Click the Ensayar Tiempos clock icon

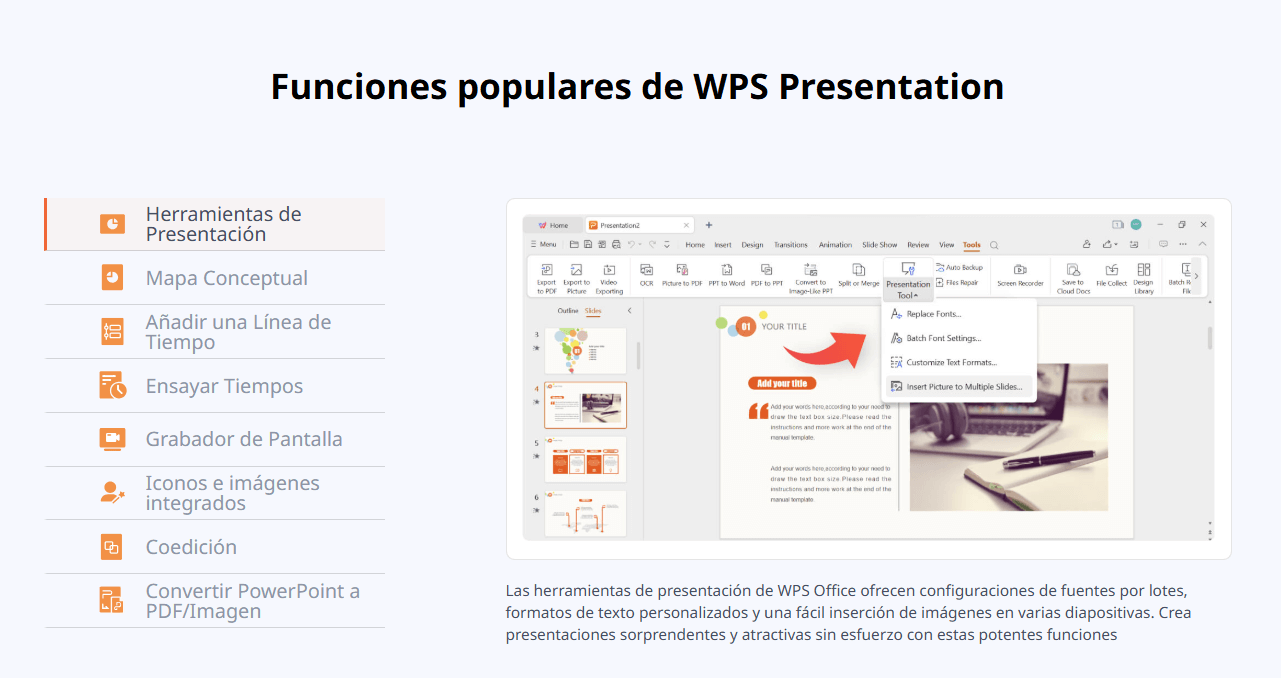point(112,385)
